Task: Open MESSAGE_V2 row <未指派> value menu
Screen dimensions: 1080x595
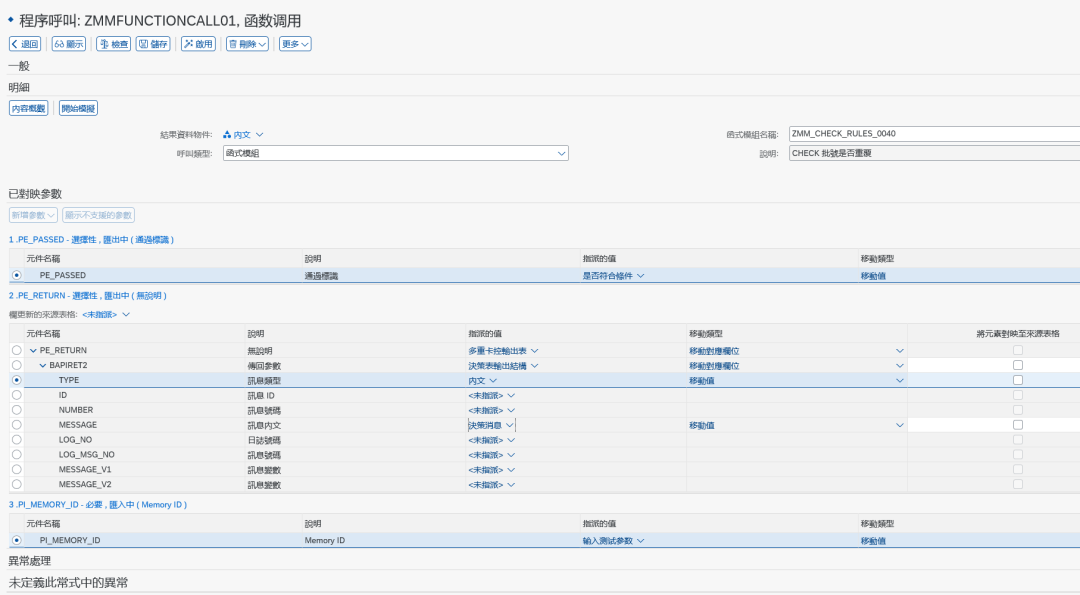Action: pyautogui.click(x=491, y=485)
